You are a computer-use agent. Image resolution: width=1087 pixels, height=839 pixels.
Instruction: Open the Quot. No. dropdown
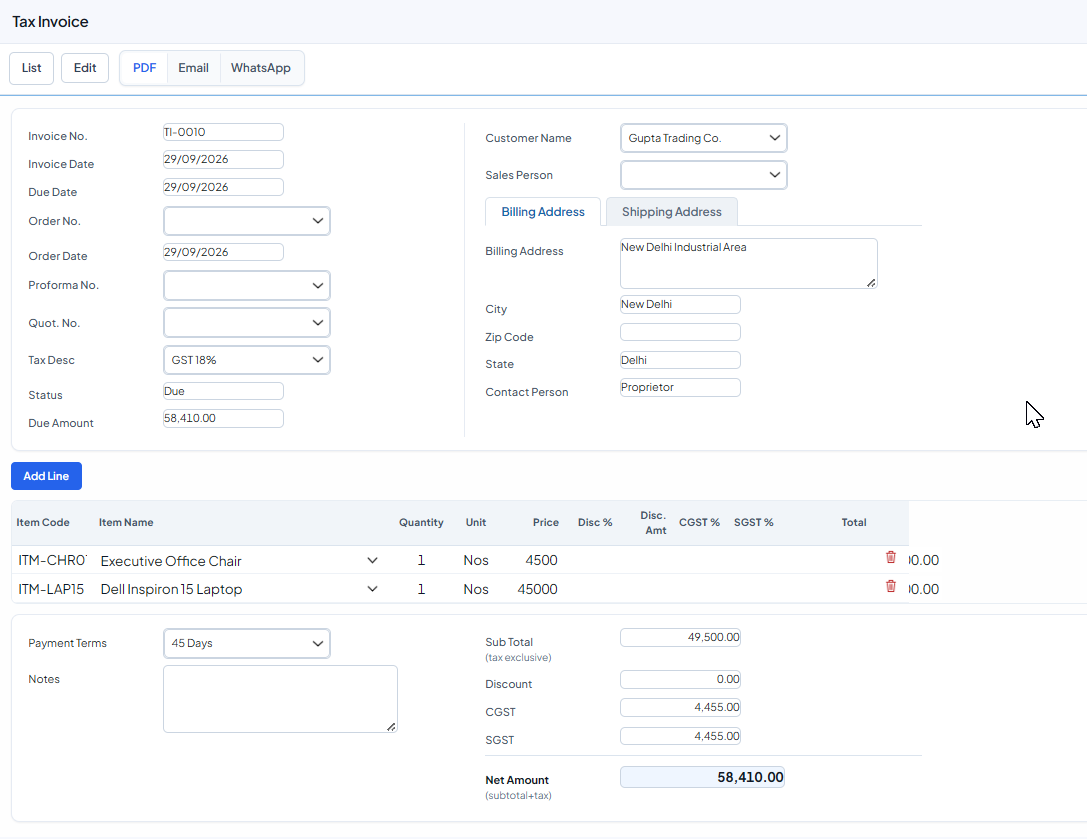tap(247, 322)
